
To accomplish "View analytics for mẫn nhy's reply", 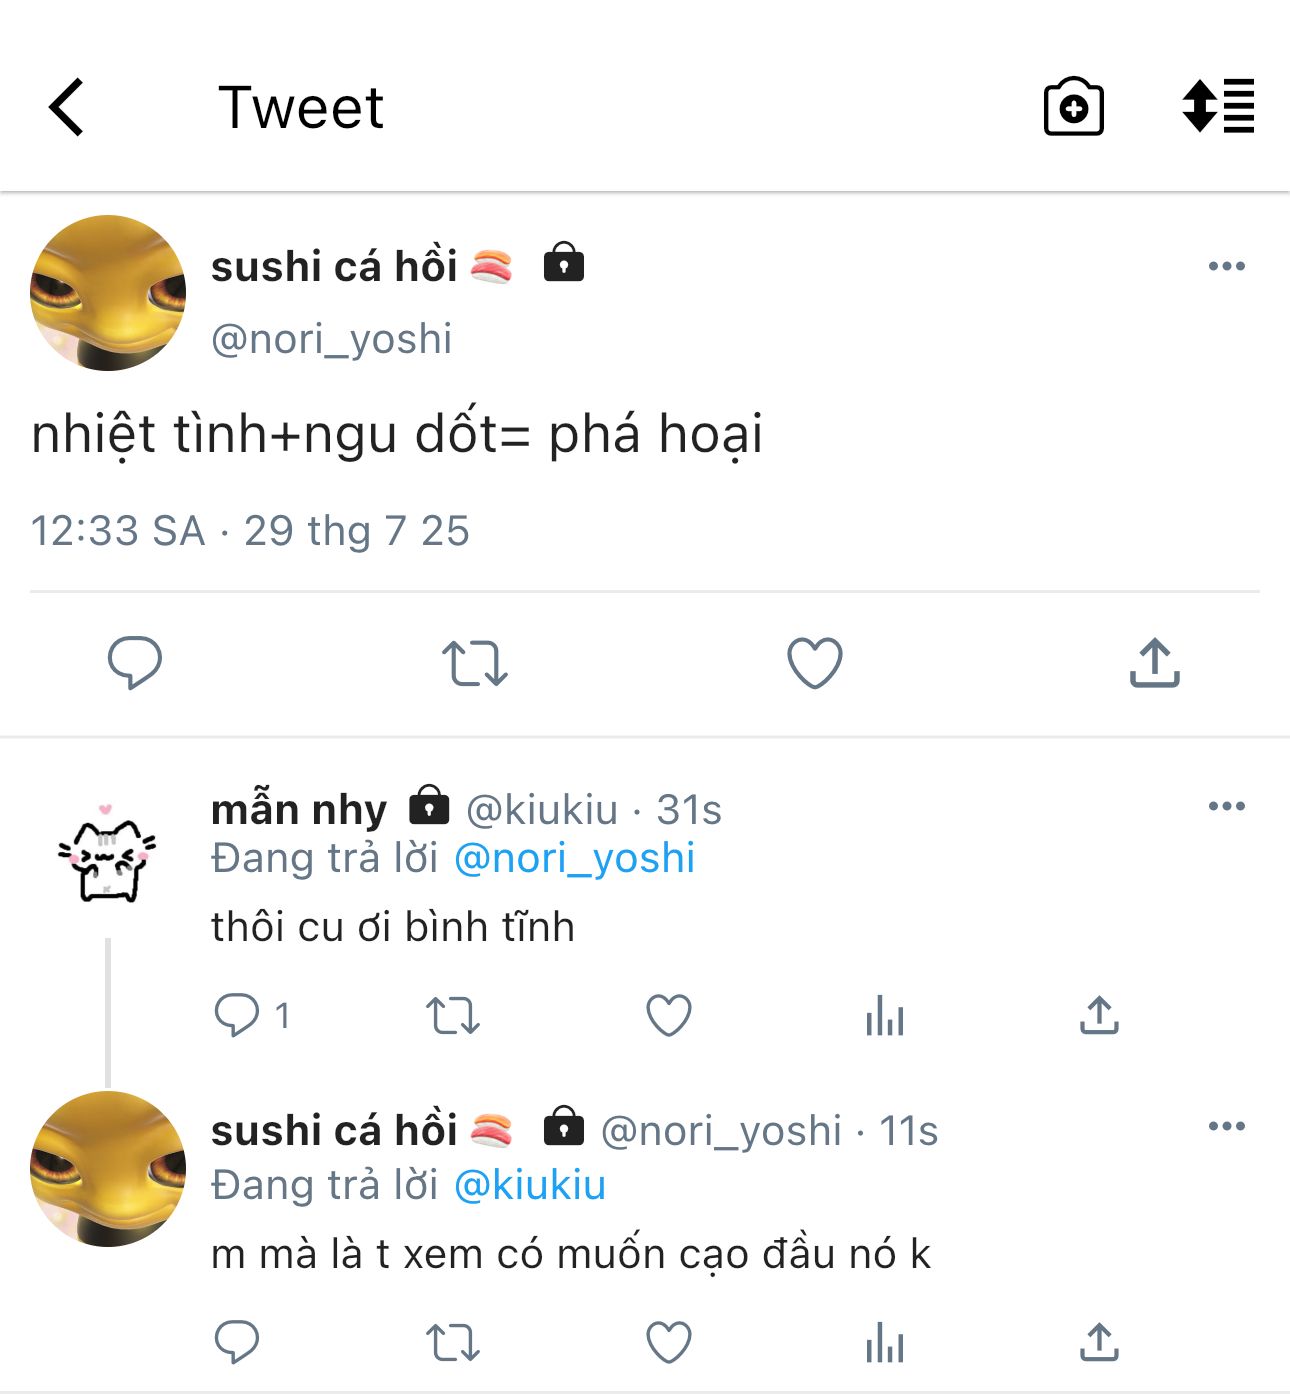I will (885, 1016).
